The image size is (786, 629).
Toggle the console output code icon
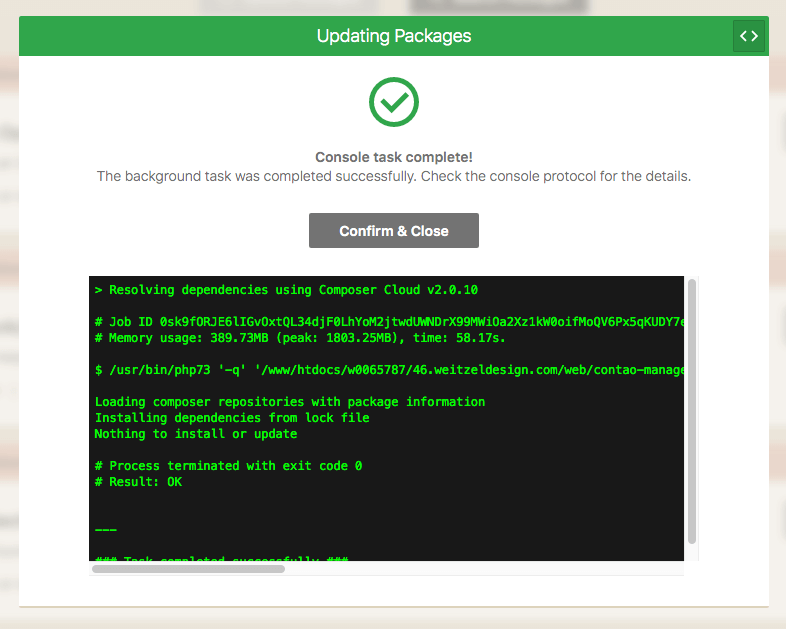click(749, 36)
